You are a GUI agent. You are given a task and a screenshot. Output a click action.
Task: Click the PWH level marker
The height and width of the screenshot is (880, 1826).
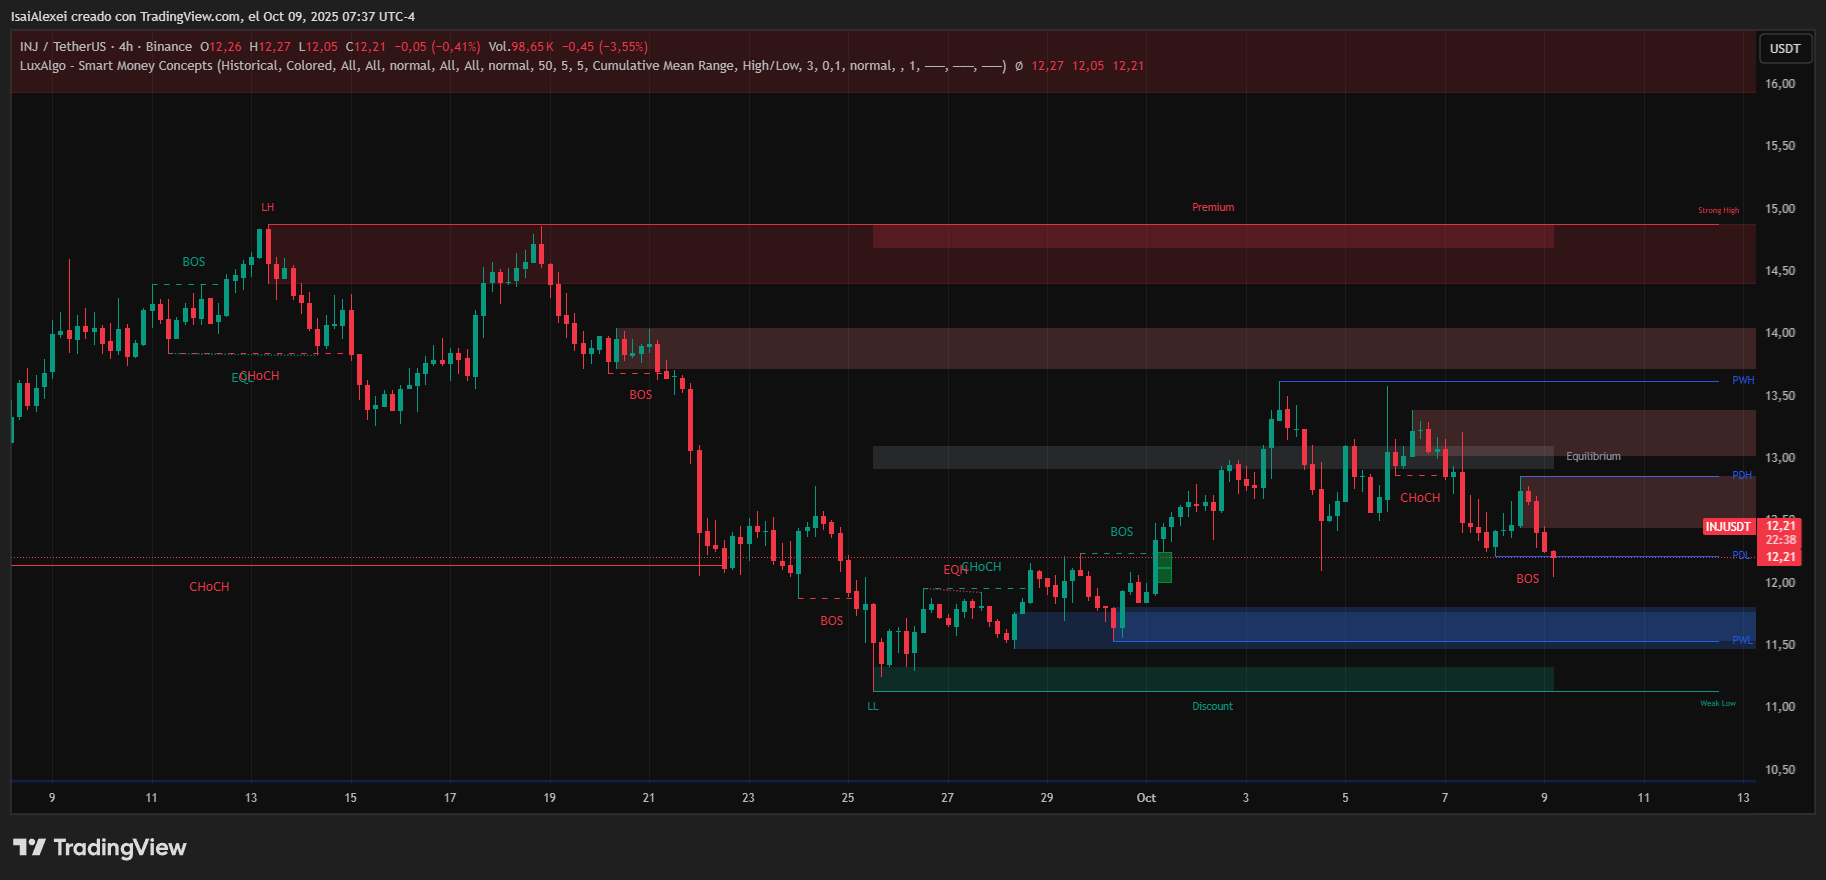click(1742, 380)
